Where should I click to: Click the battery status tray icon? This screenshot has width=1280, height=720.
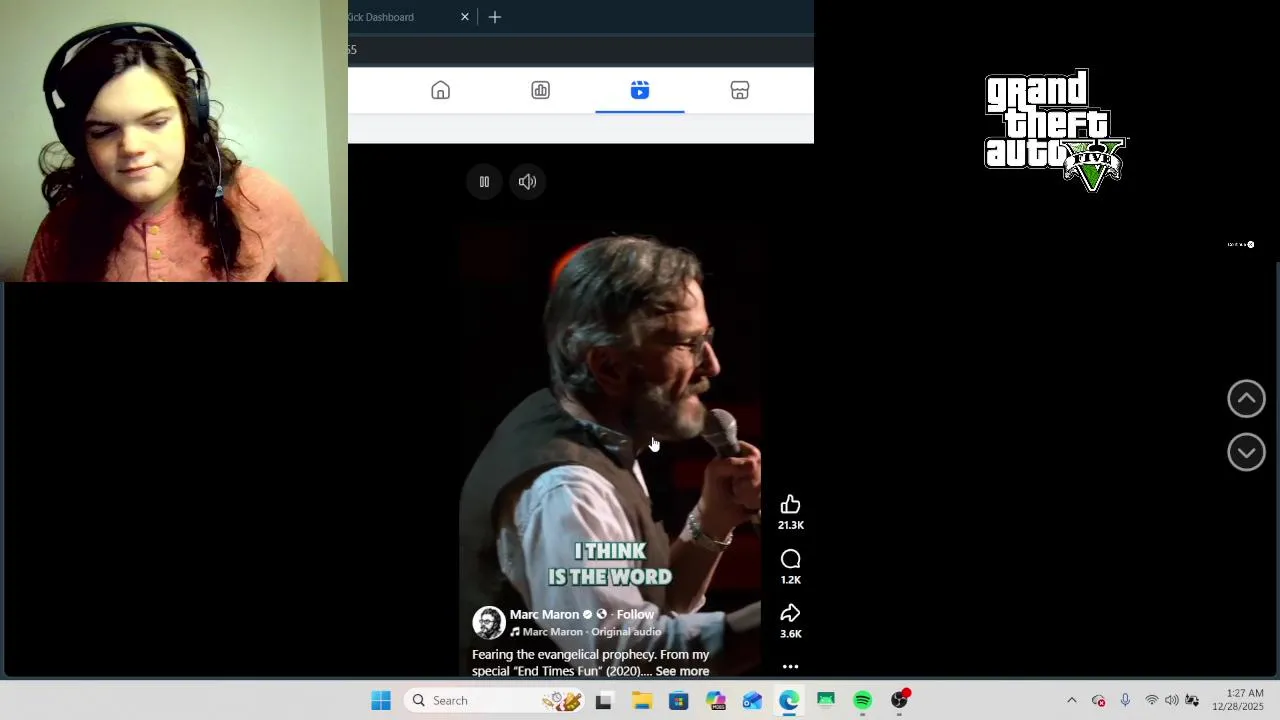[x=1192, y=701]
